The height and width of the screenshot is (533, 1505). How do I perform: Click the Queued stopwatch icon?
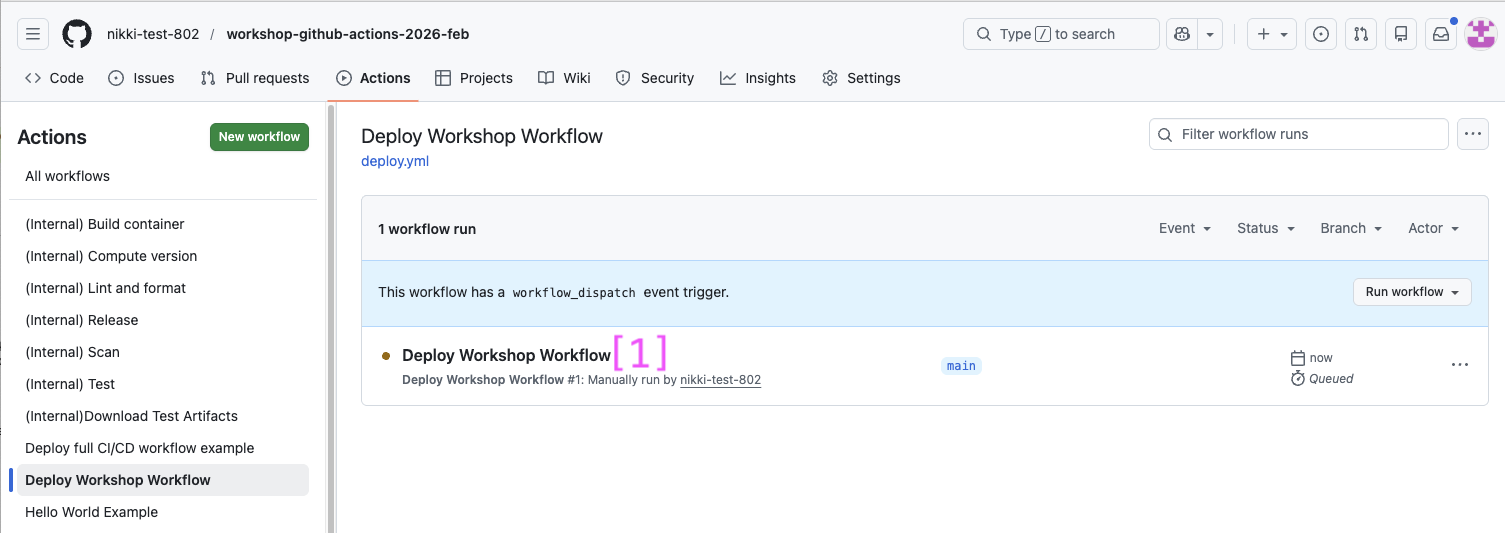pyautogui.click(x=1298, y=378)
